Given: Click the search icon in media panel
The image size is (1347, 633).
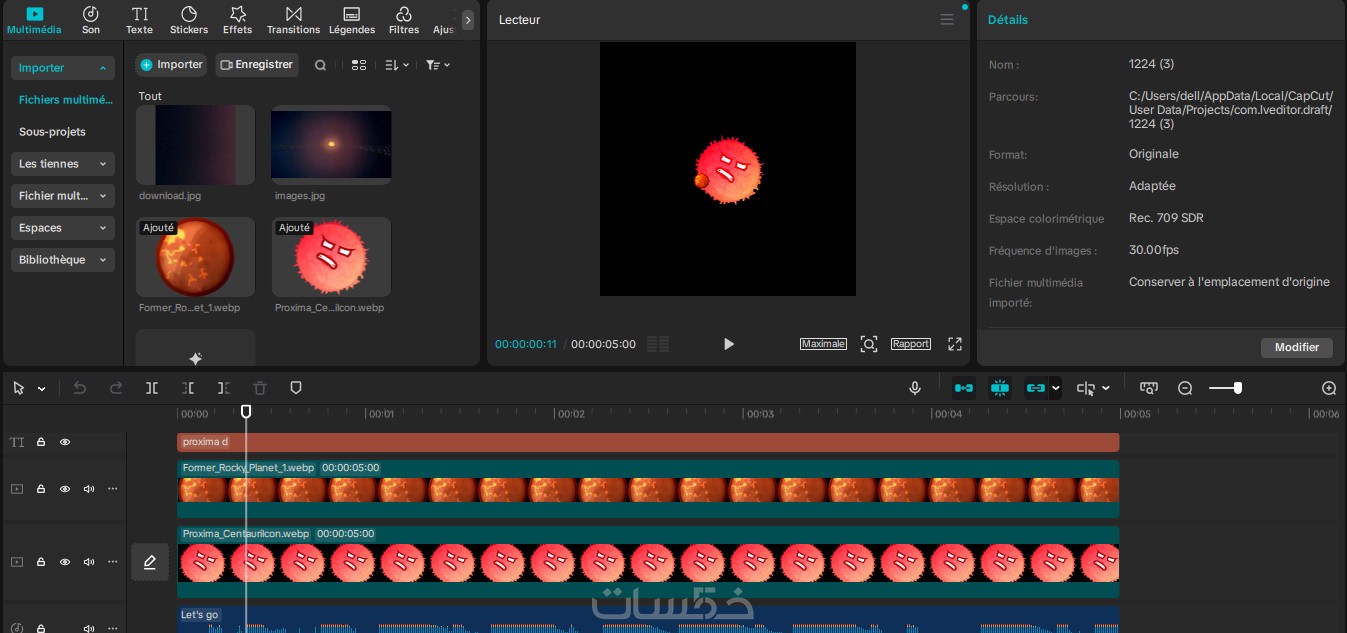Looking at the screenshot, I should 320,65.
